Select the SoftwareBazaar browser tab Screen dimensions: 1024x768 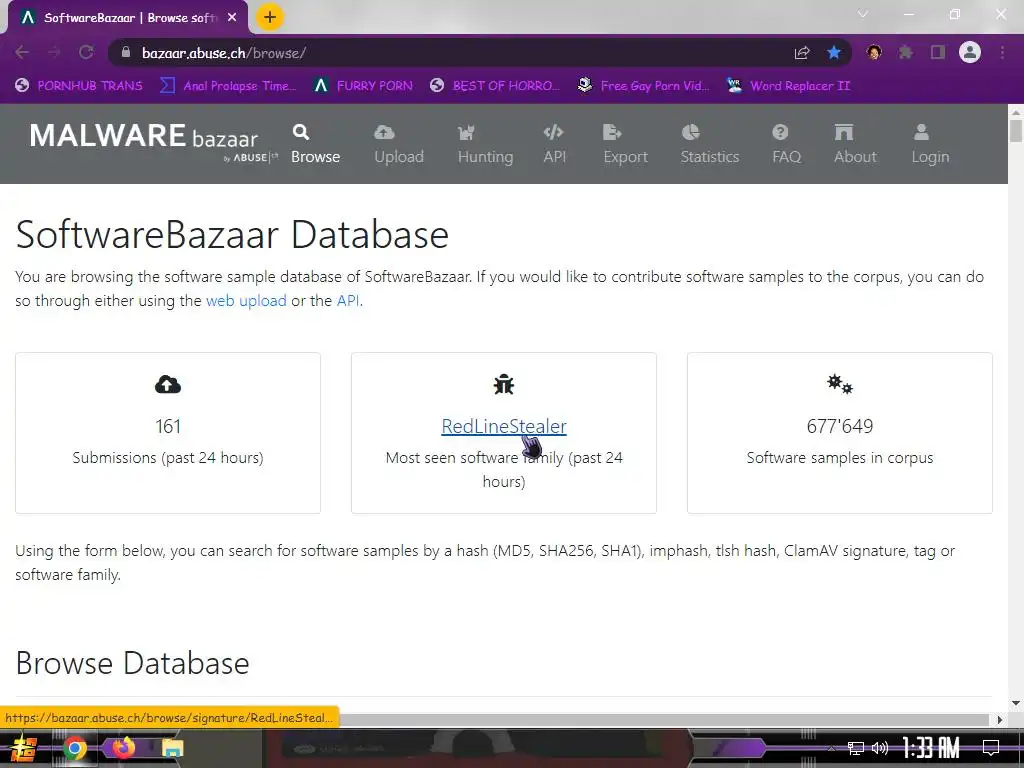[x=127, y=18]
